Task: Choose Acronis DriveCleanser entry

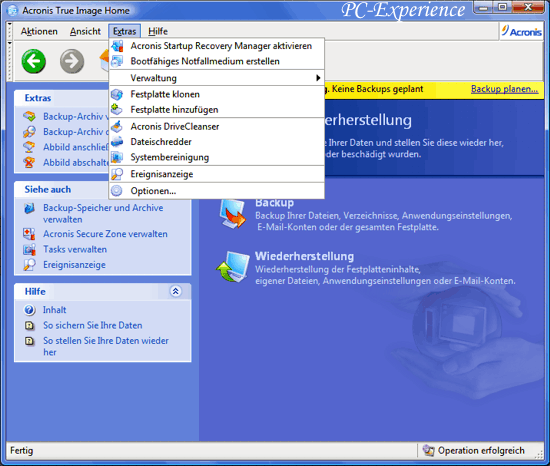Action: (216, 127)
